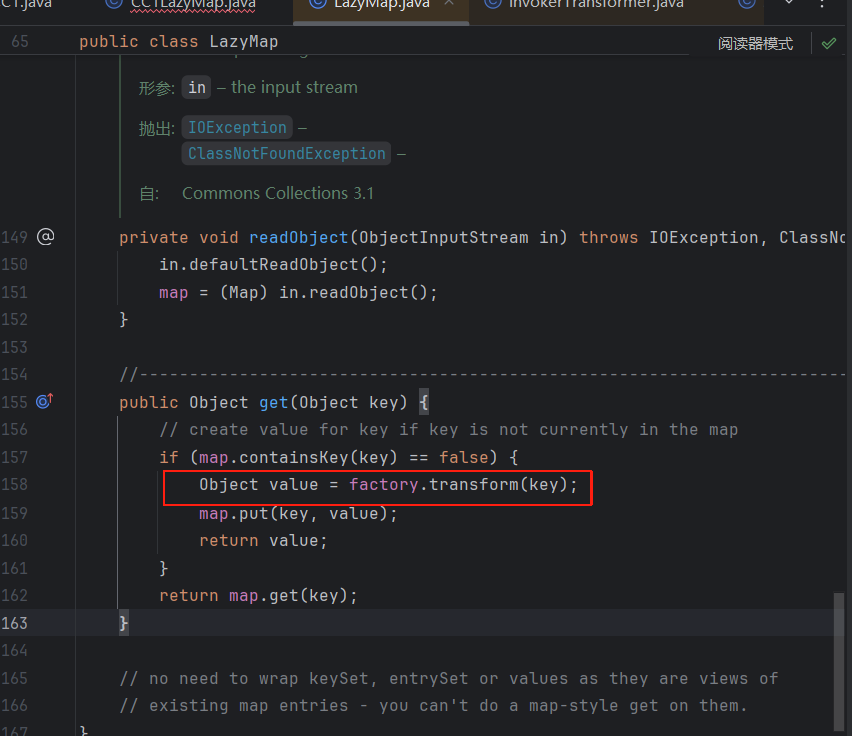Click the InvokerTransformer.java tab file icon
Image resolution: width=852 pixels, height=736 pixels.
(492, 4)
